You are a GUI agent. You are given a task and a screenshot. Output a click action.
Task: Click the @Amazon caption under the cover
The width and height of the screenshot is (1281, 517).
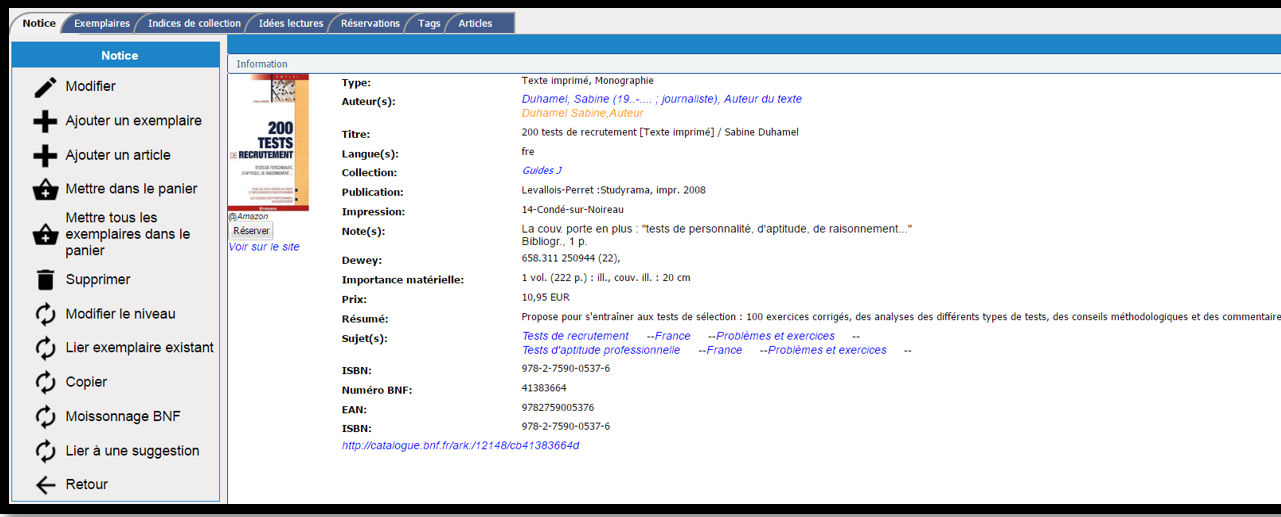(x=248, y=216)
